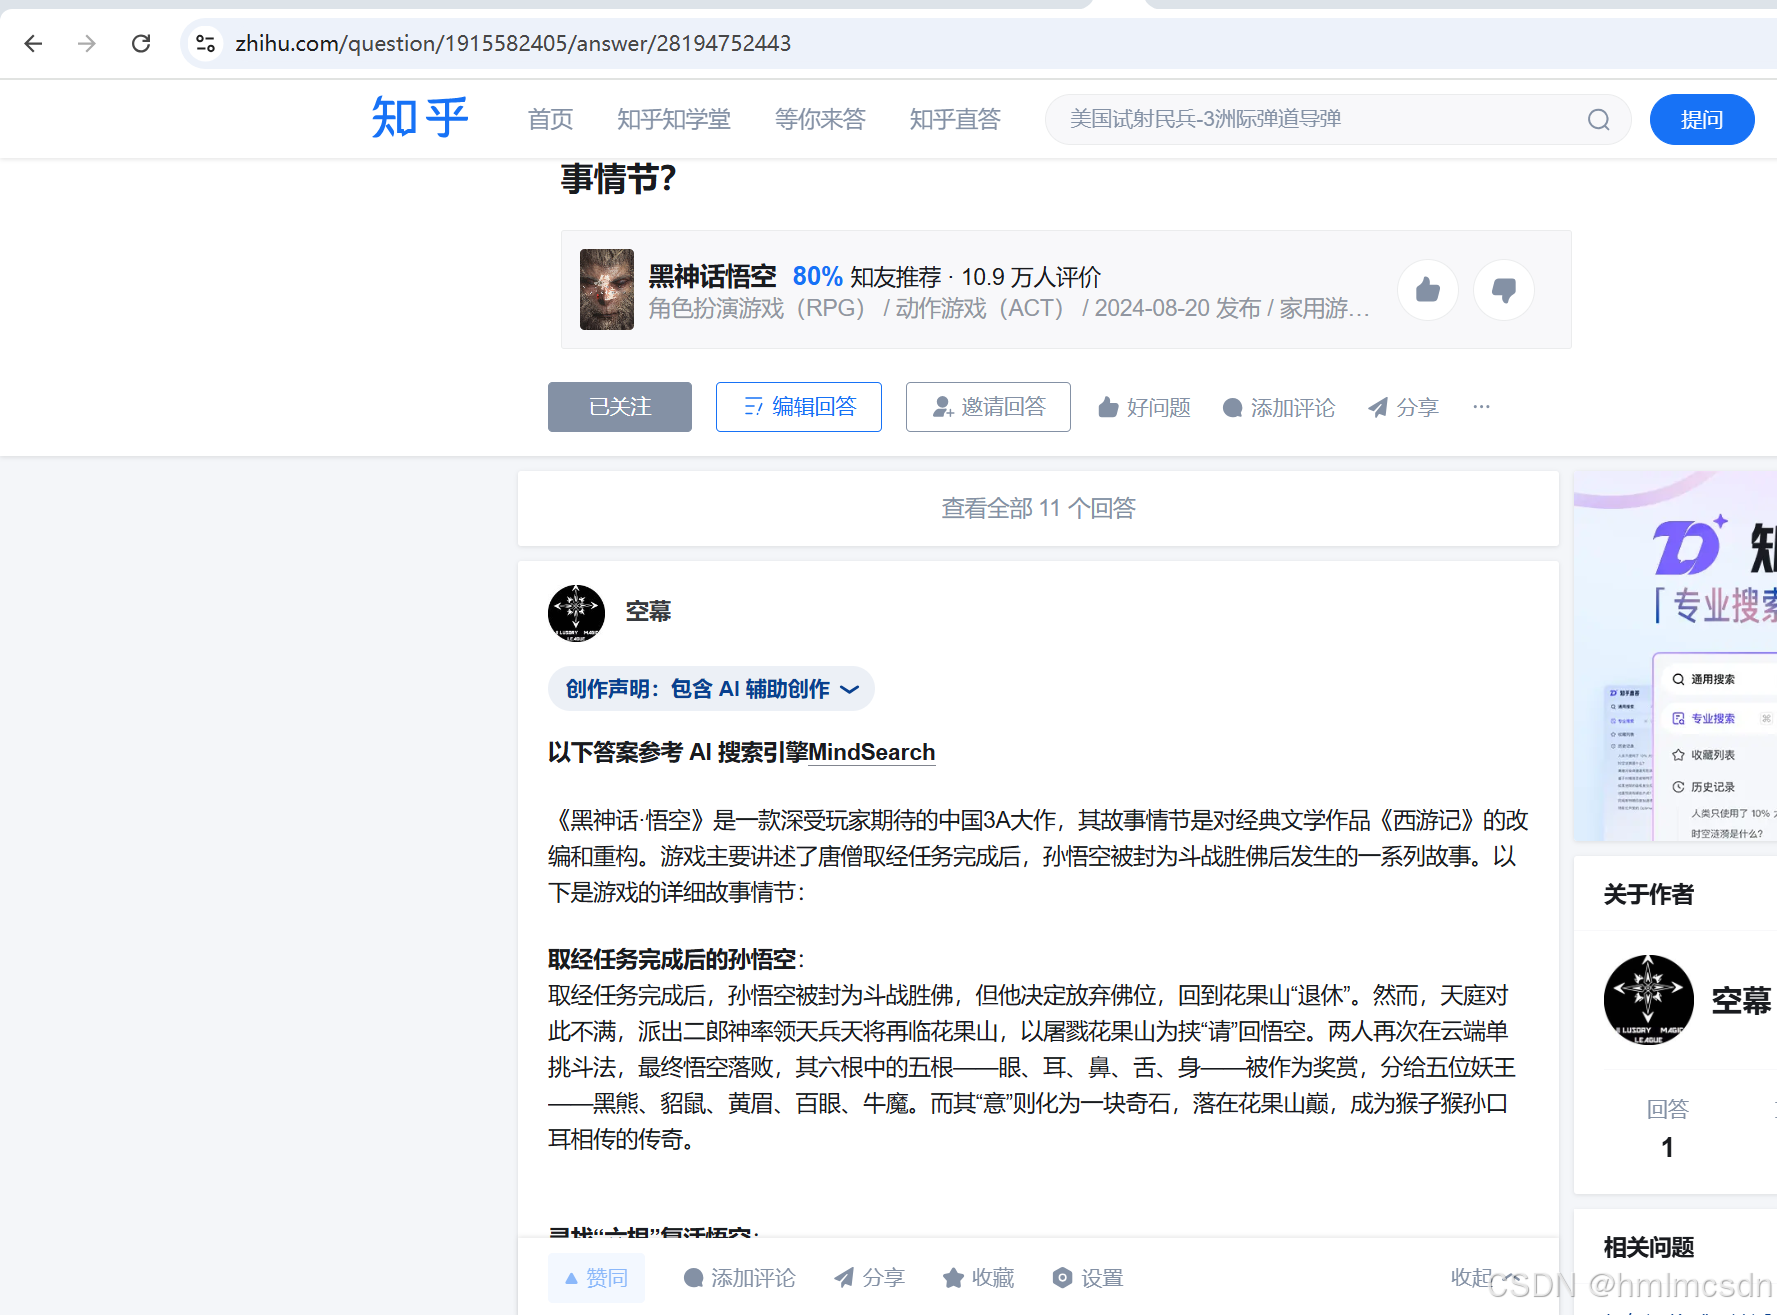This screenshot has width=1777, height=1315.
Task: Click the 邀请回答 button
Action: (x=988, y=407)
